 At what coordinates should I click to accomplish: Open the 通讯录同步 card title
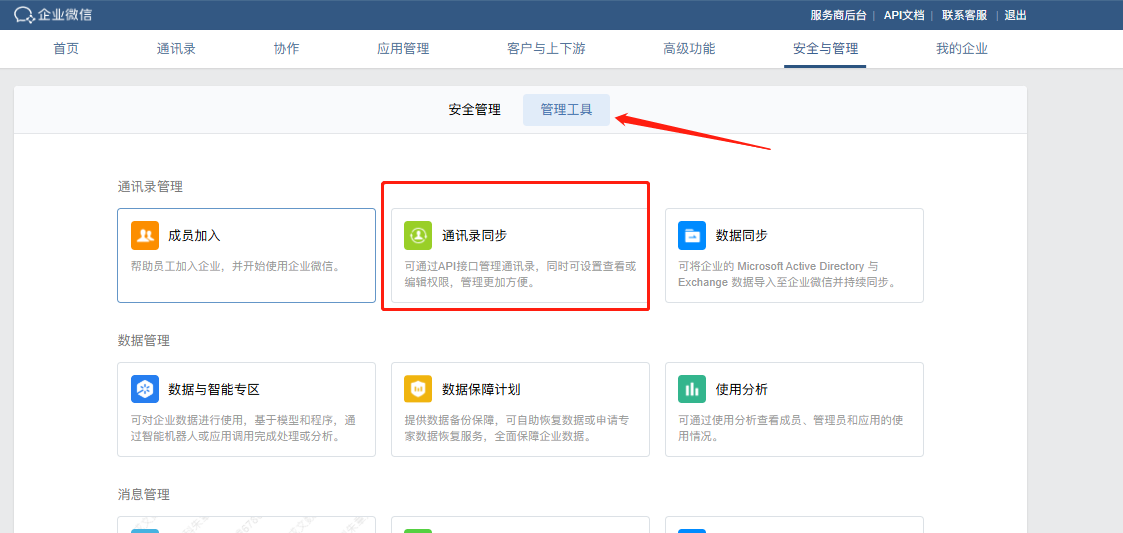pyautogui.click(x=475, y=235)
